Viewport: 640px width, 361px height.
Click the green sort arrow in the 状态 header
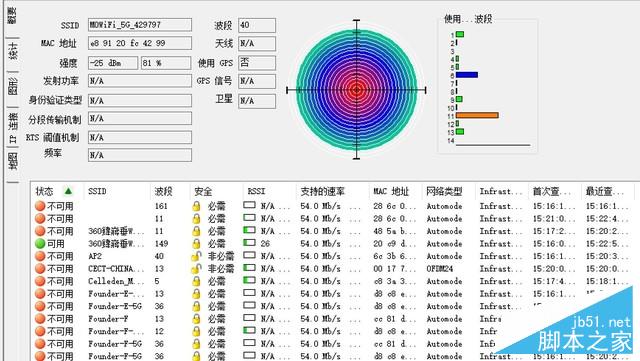[68, 191]
